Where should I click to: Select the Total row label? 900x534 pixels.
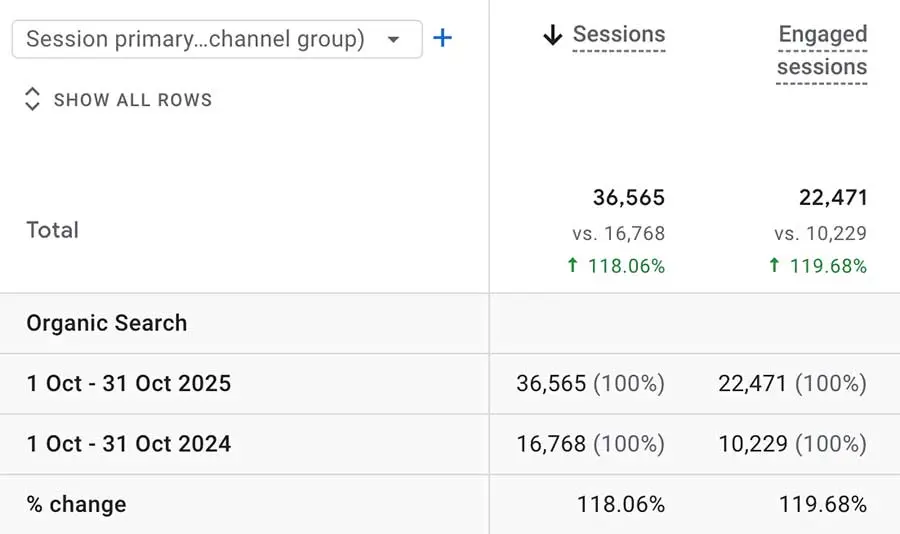point(53,230)
